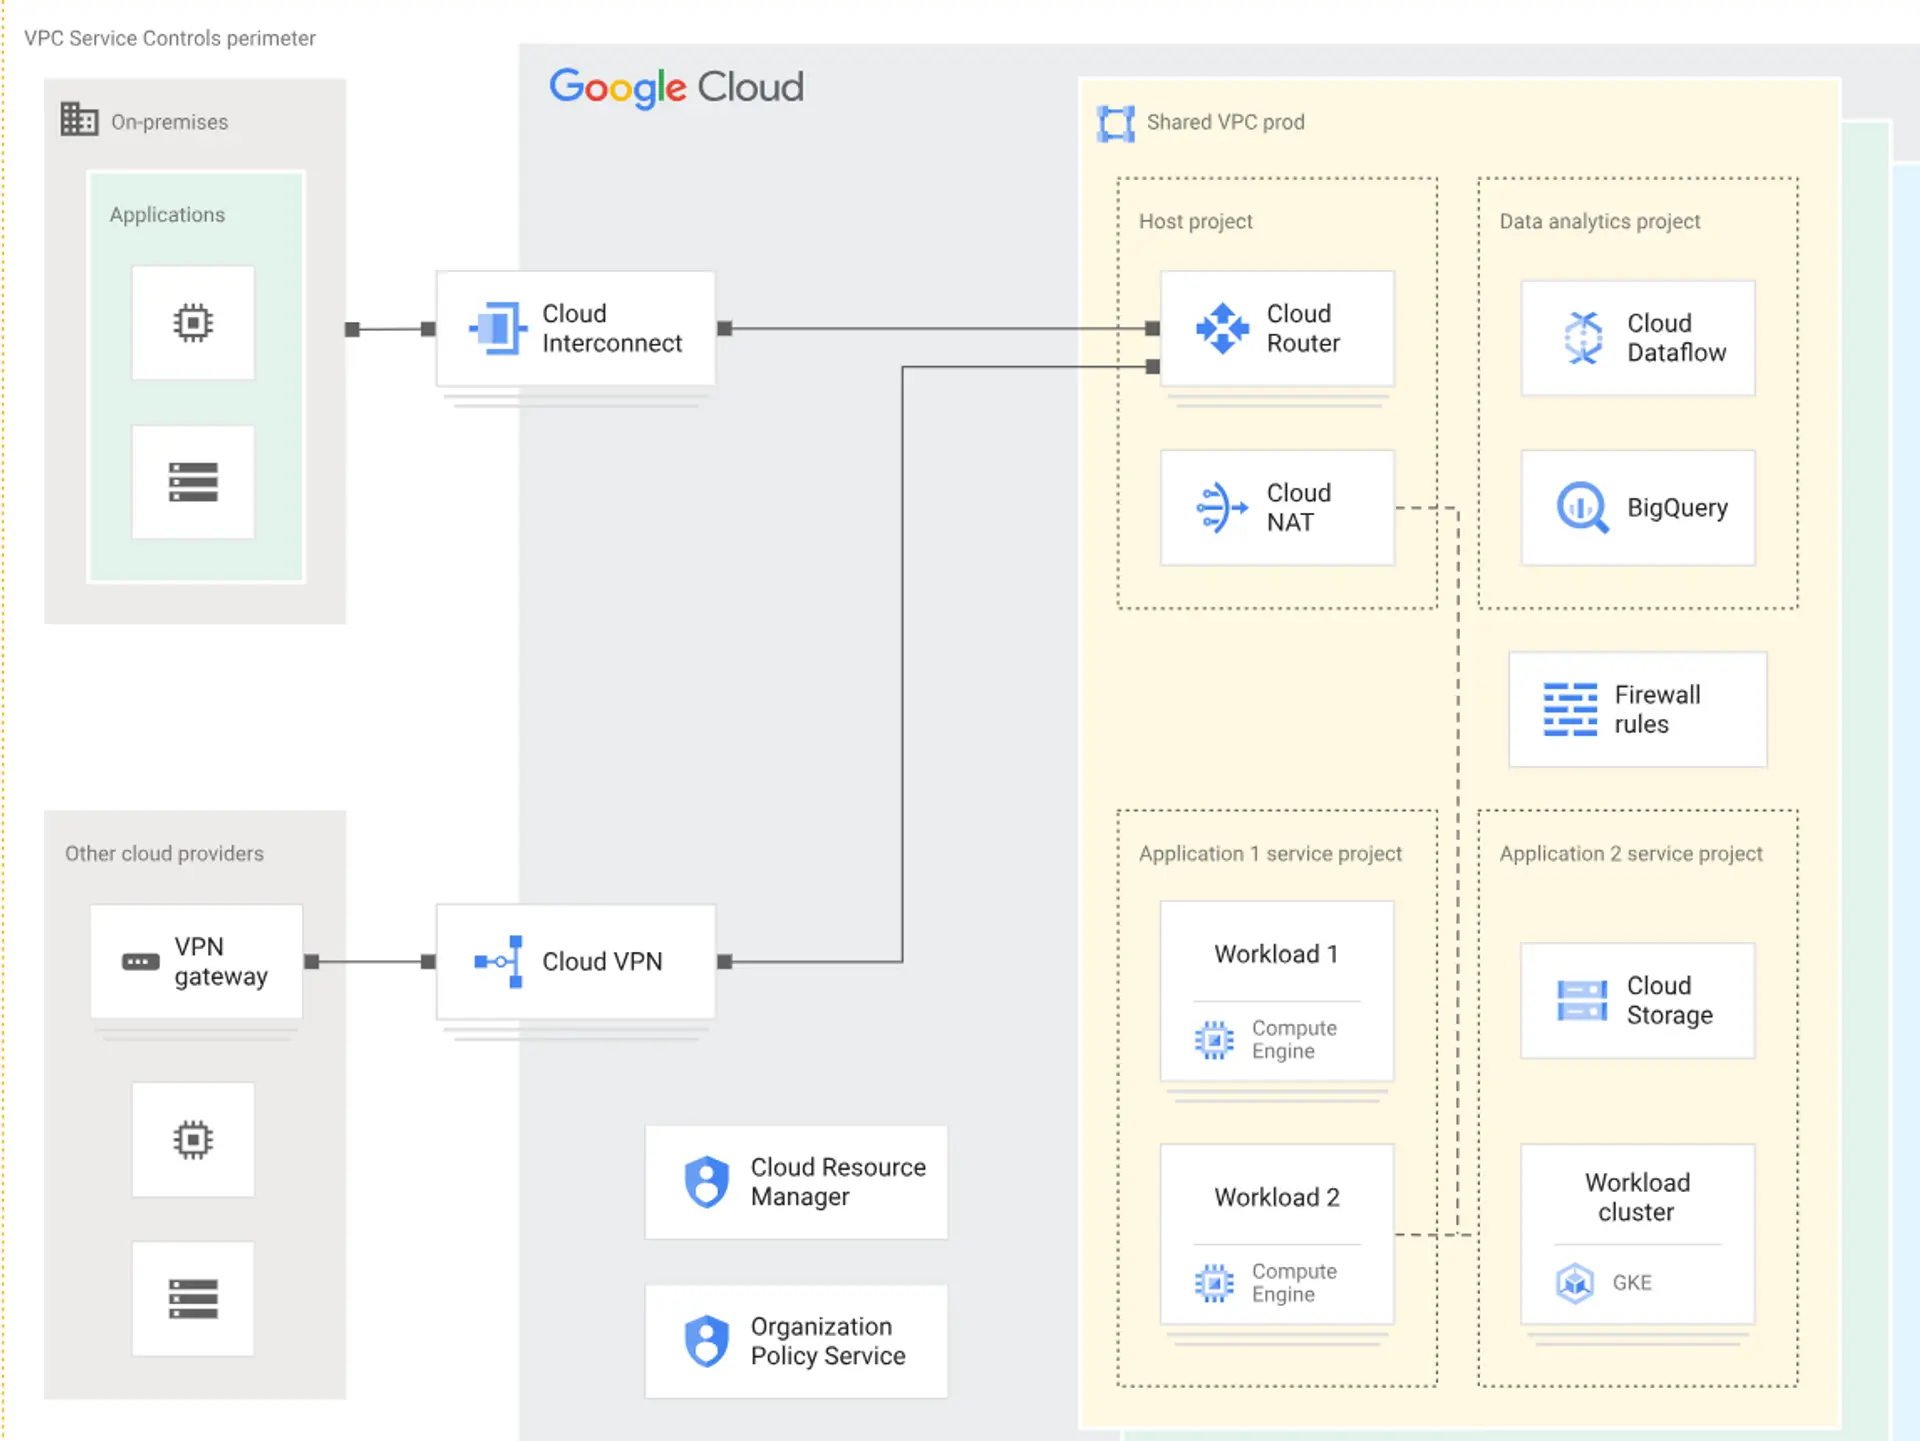The width and height of the screenshot is (1920, 1441).
Task: Click the Shared VPC prod icon
Action: (x=1116, y=123)
